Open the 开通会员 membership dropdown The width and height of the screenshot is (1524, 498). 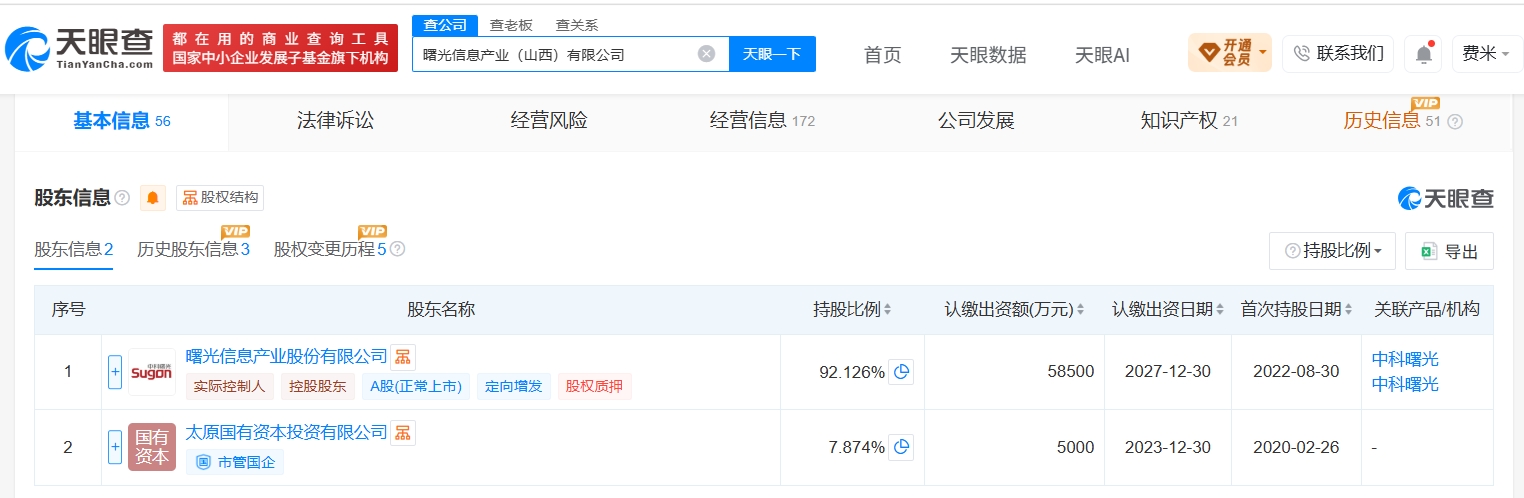(x=1229, y=52)
